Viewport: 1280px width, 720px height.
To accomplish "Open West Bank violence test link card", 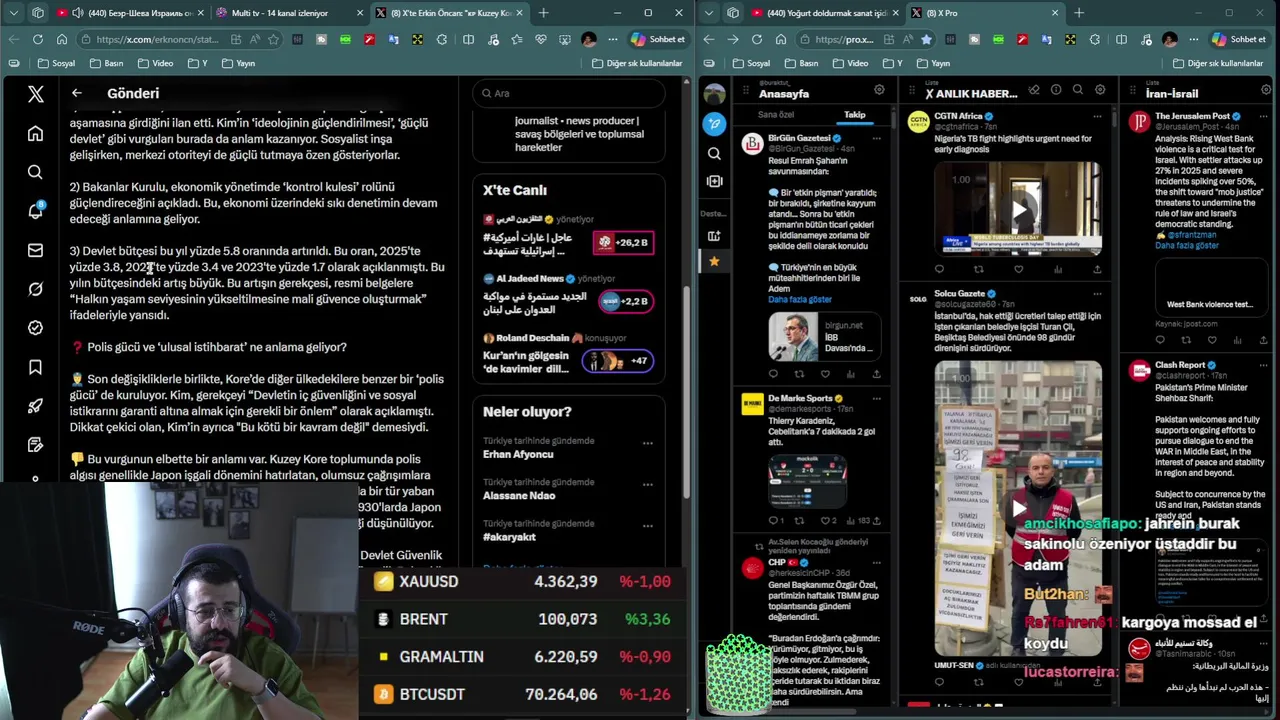I will (x=1211, y=286).
